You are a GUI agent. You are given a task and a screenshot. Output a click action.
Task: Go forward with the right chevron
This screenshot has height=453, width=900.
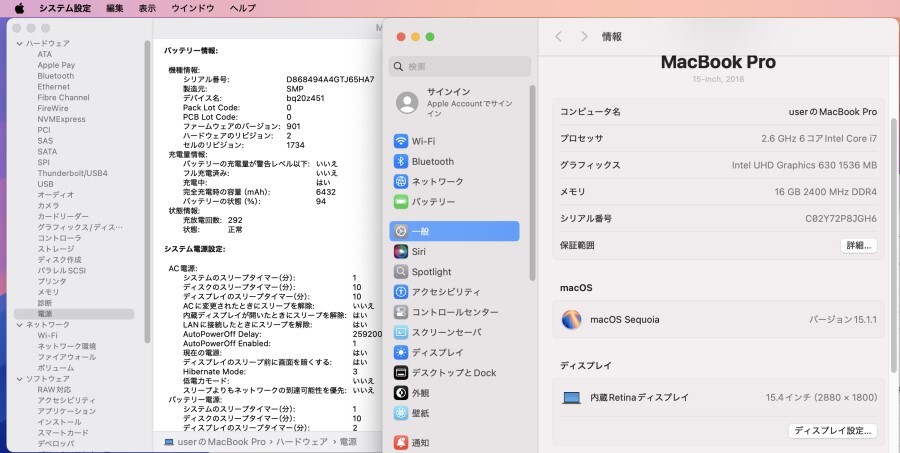point(584,37)
